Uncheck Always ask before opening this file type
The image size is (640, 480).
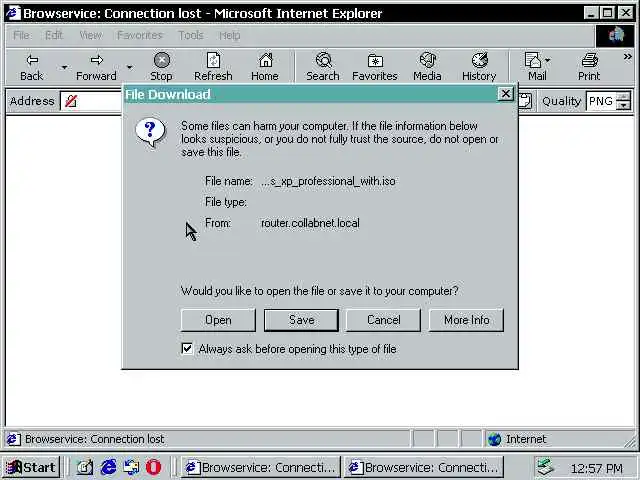point(187,349)
